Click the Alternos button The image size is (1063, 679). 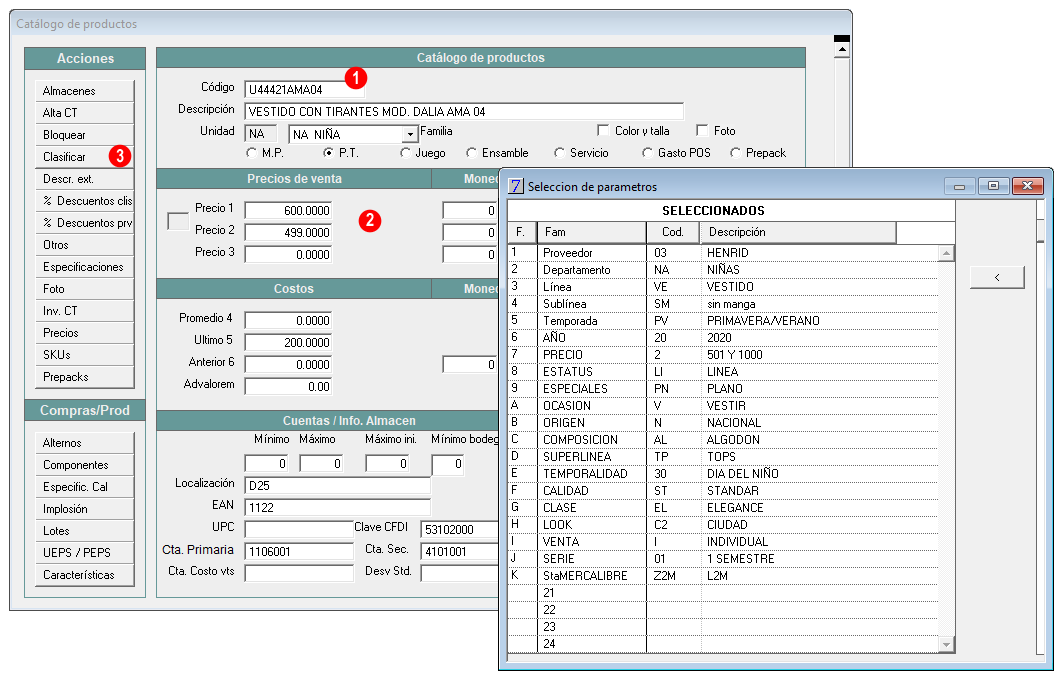(85, 443)
